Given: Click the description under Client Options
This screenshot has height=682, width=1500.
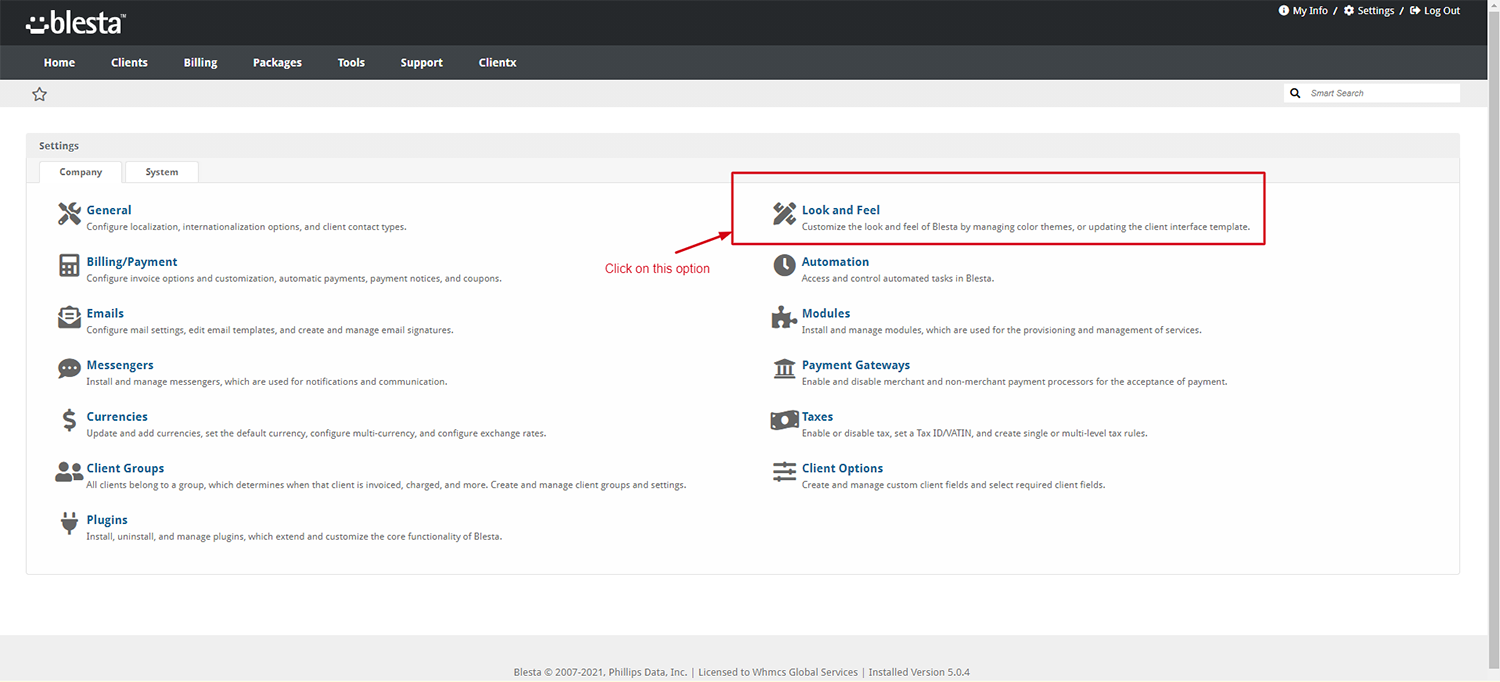Looking at the screenshot, I should pyautogui.click(x=953, y=485).
